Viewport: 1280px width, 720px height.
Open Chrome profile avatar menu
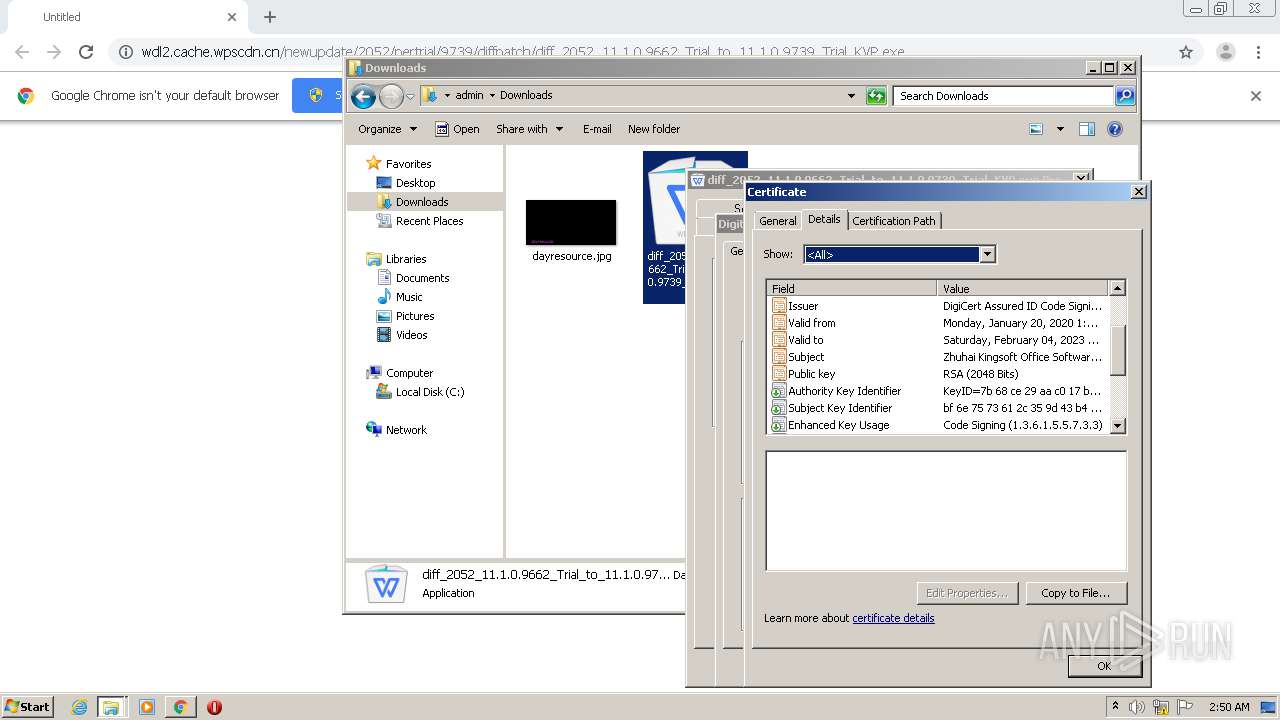tap(1225, 52)
